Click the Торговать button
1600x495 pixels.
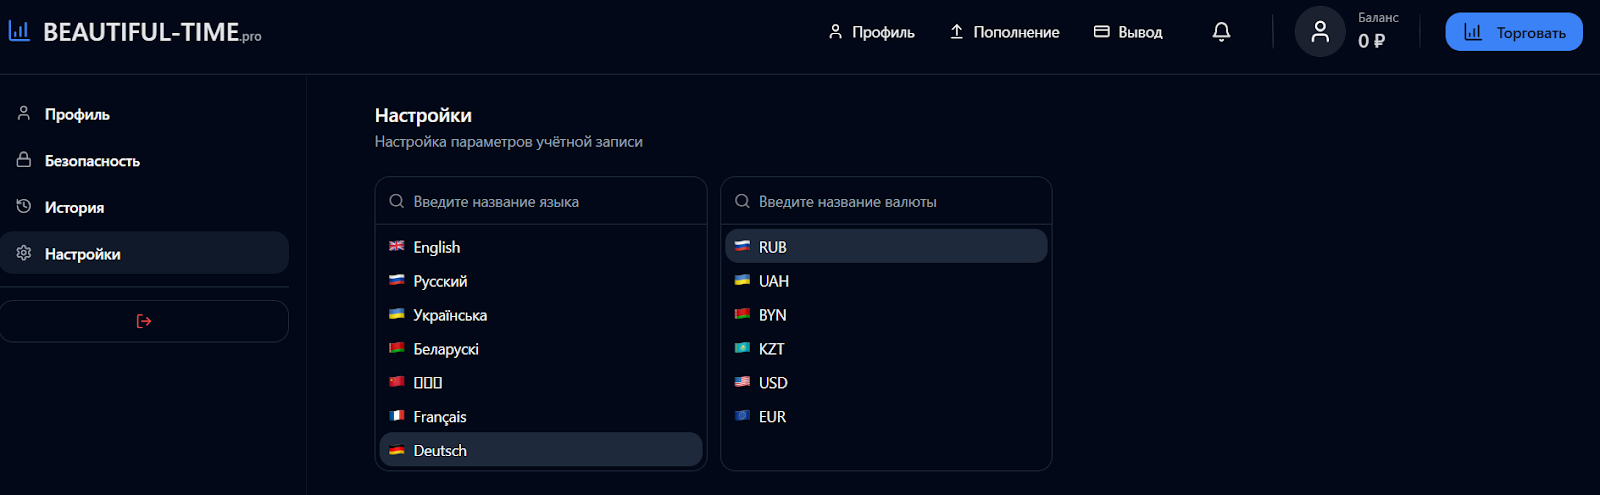click(x=1514, y=32)
